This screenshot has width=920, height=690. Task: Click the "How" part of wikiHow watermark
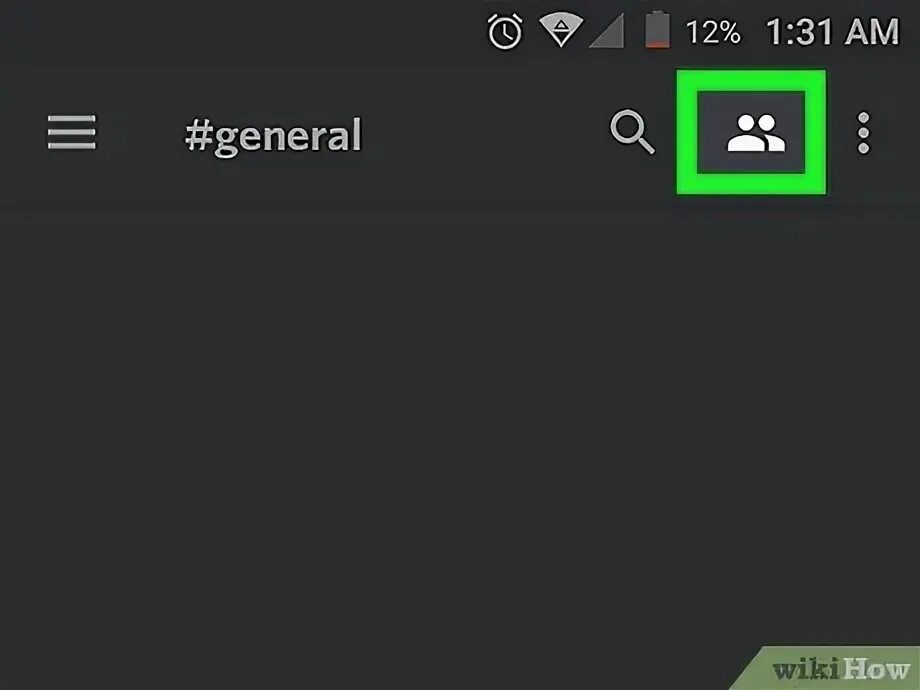pyautogui.click(x=877, y=669)
